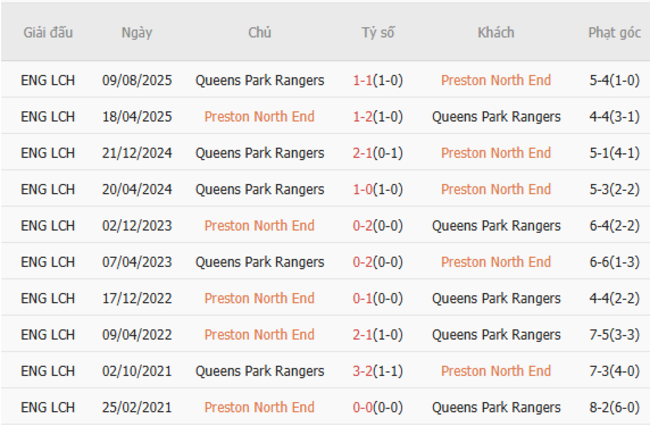The image size is (650, 435).
Task: Open Queens Park Rangers in the 02/12/2023 row
Action: 496,225
